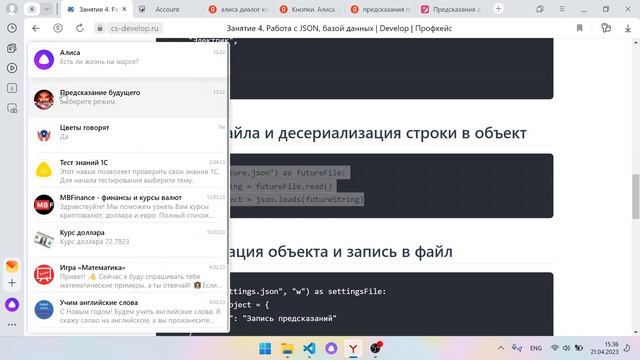Image resolution: width=640 pixels, height=360 pixels.
Task: Click the cs-develop.ru address field
Action: (134, 28)
